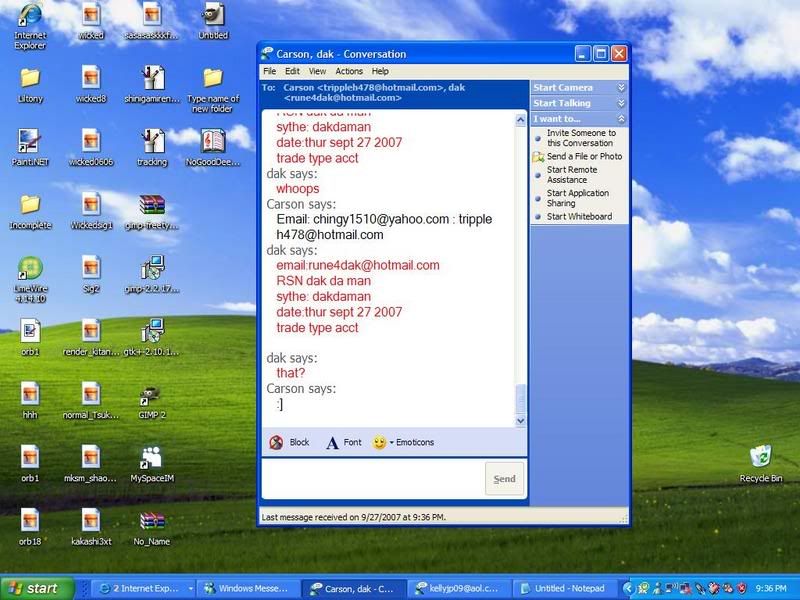Open the Font settings in the conversation
This screenshot has height=600, width=800.
(x=343, y=442)
